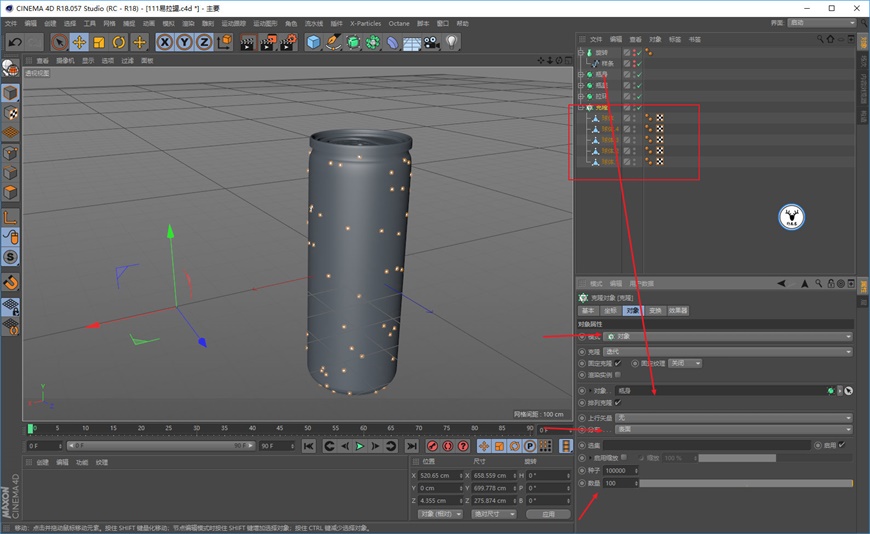Select polygon mode in left sidebar
This screenshot has width=870, height=534.
[11, 193]
